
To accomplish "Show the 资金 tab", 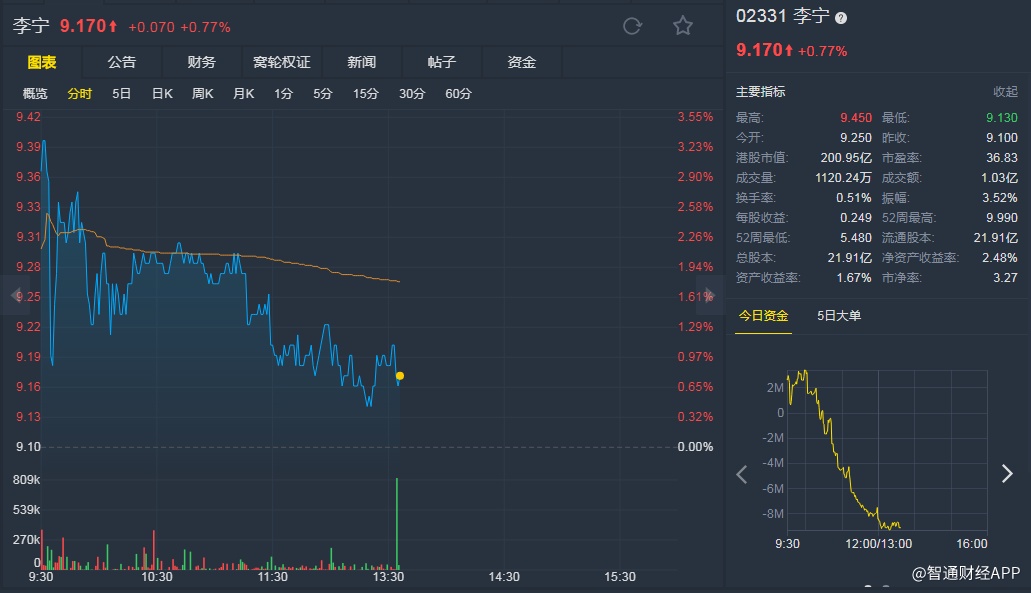I will click(x=522, y=62).
